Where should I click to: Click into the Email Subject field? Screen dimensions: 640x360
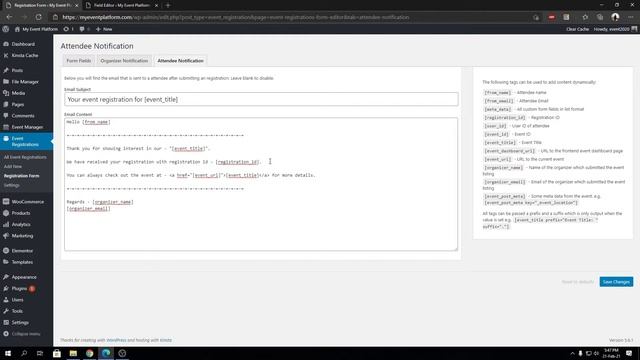[261, 100]
